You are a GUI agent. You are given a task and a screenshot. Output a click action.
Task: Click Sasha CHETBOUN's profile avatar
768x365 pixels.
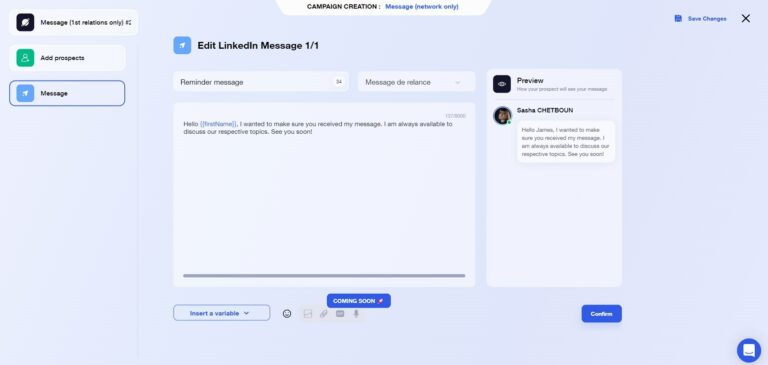click(503, 116)
